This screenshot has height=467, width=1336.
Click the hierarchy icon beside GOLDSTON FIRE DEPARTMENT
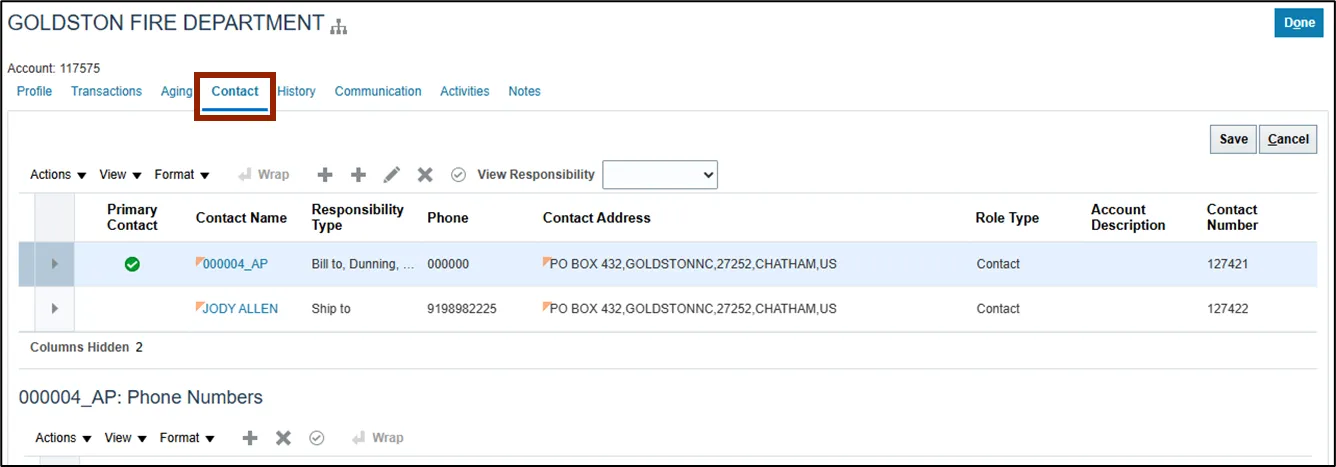338,27
